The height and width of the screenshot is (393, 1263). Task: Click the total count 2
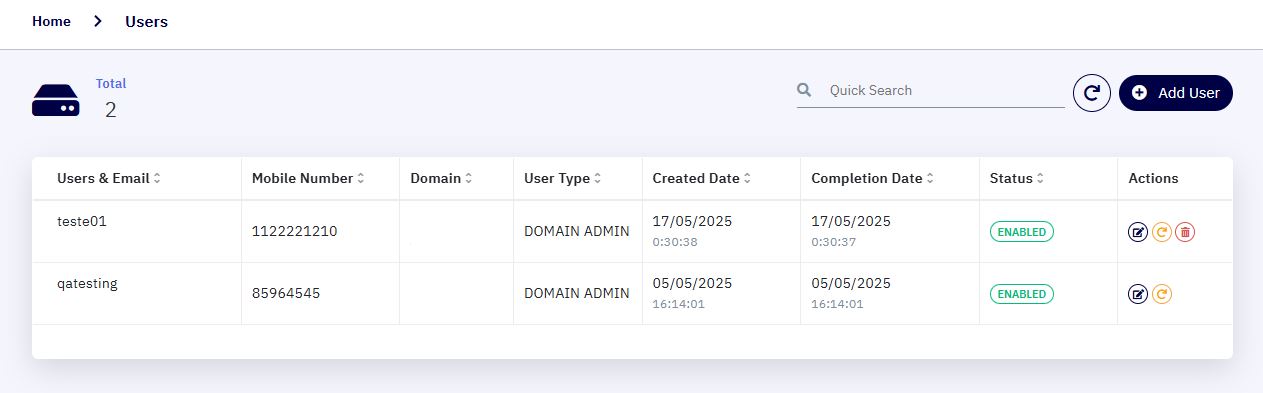(x=110, y=110)
